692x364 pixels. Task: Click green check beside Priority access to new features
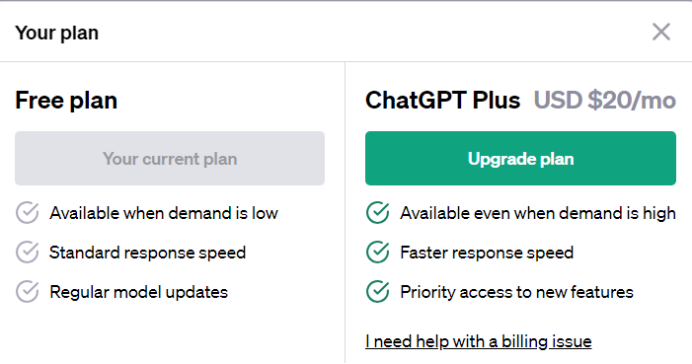click(x=378, y=291)
